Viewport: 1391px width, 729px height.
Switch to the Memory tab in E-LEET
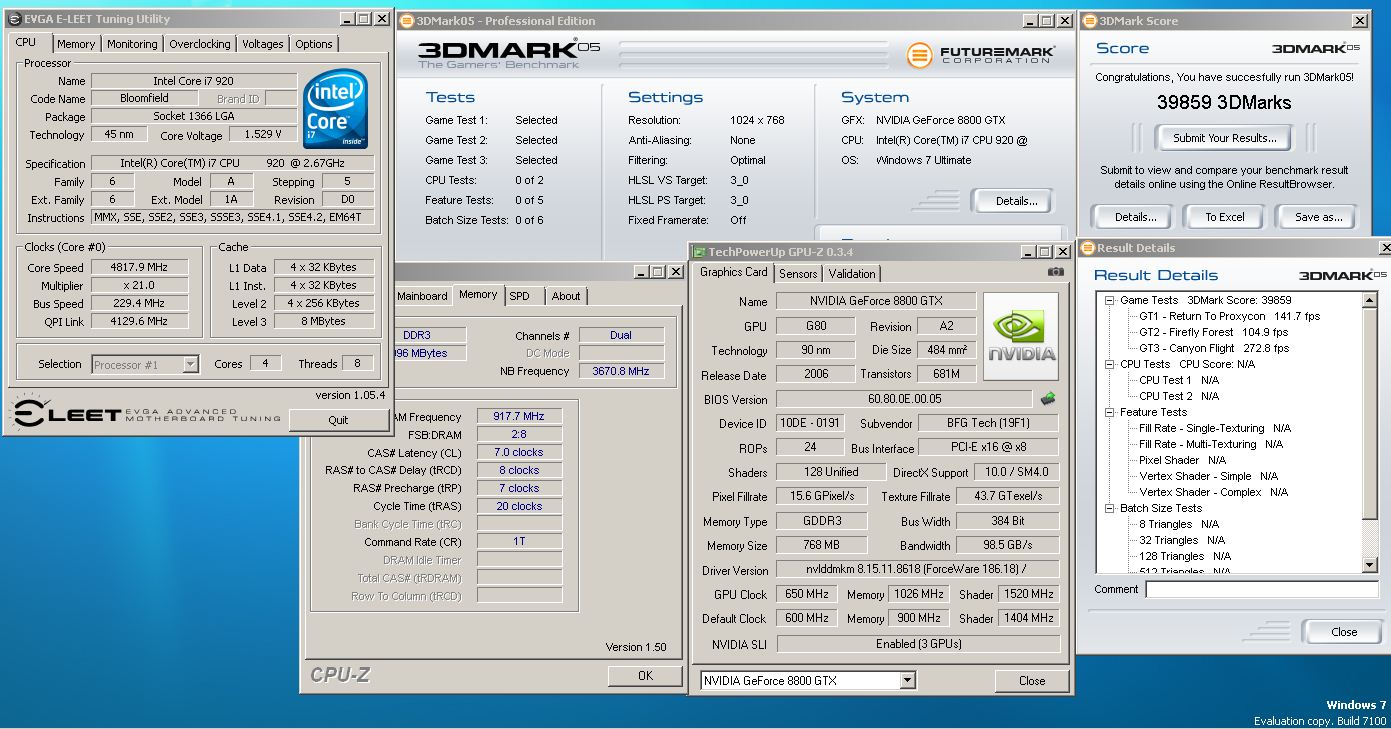pyautogui.click(x=76, y=44)
